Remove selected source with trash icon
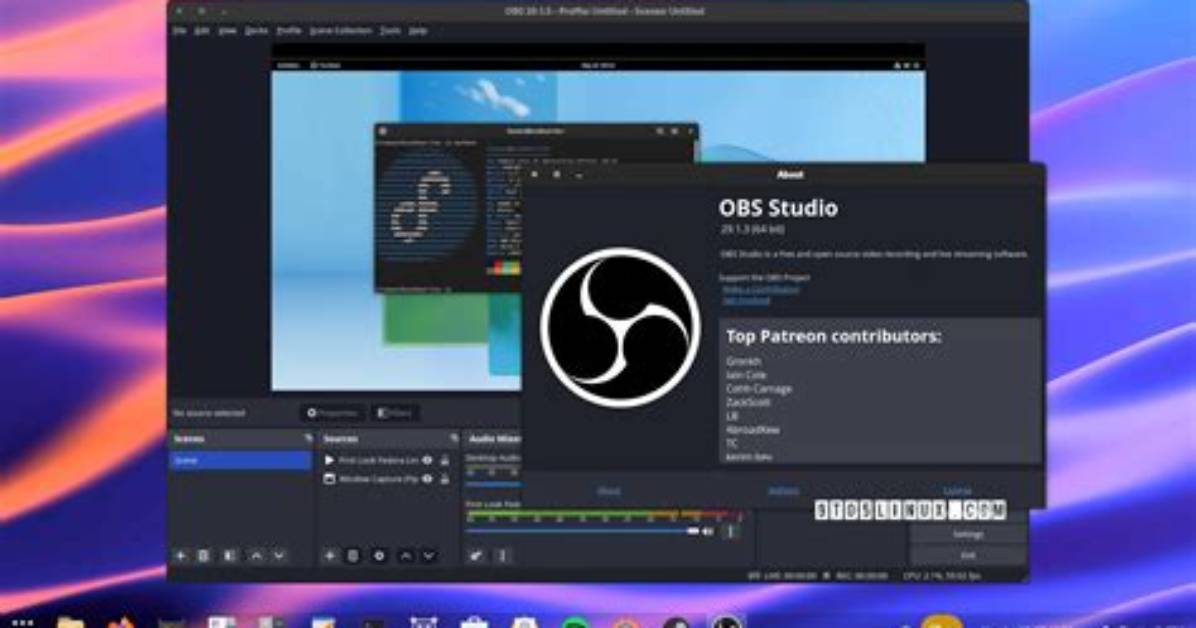The height and width of the screenshot is (628, 1196). tap(352, 556)
